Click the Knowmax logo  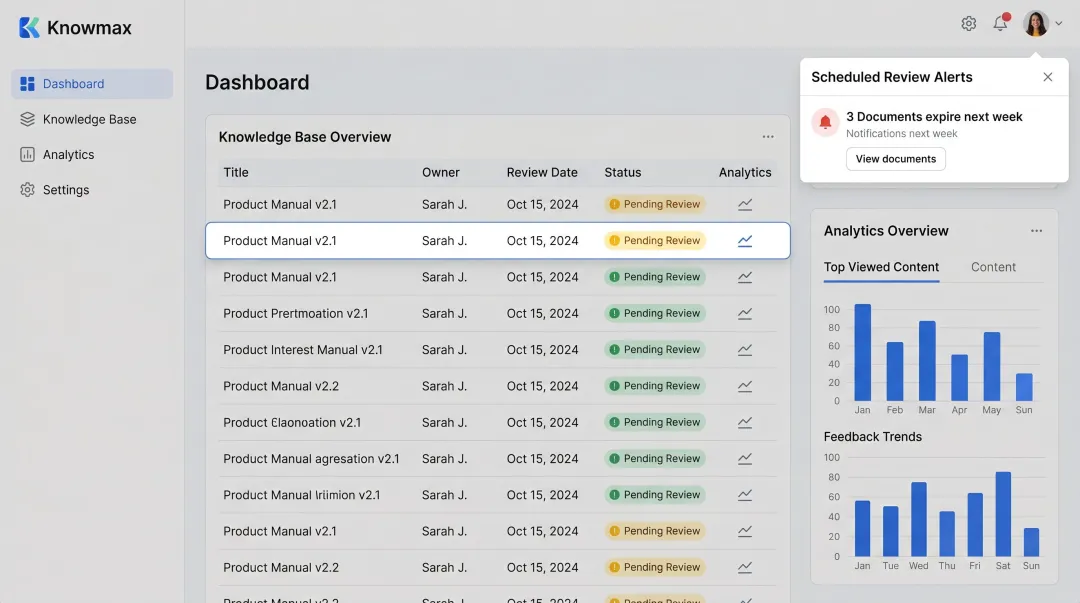click(75, 28)
